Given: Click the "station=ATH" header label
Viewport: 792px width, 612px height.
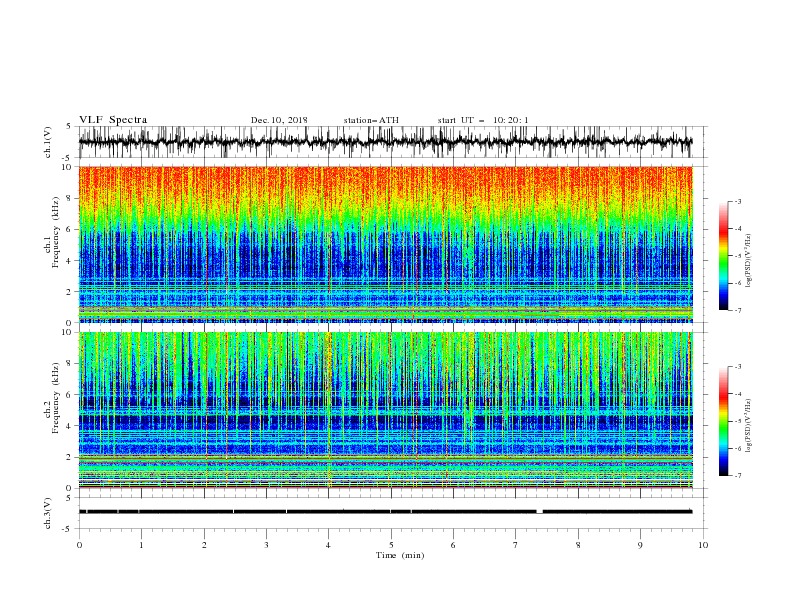Looking at the screenshot, I should click(371, 120).
